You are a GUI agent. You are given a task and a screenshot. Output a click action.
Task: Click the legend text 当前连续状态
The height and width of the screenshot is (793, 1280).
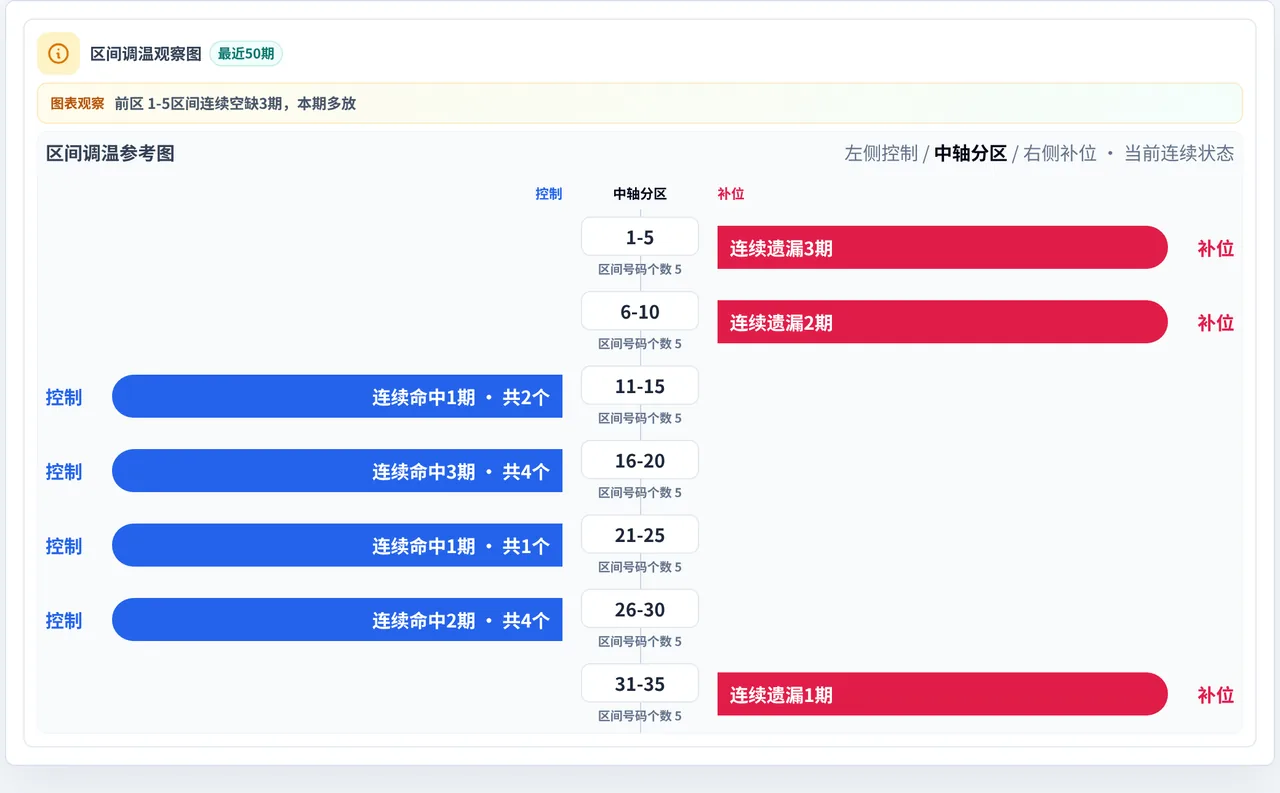pyautogui.click(x=1179, y=153)
